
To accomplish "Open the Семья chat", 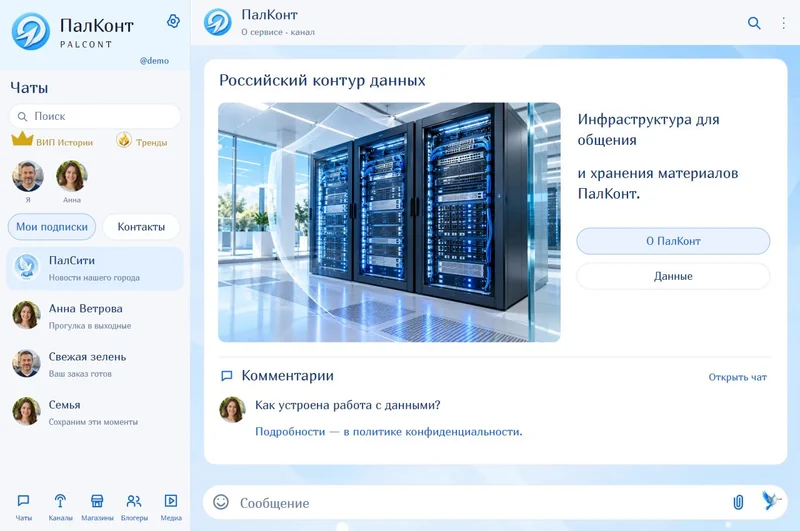I will pos(95,412).
